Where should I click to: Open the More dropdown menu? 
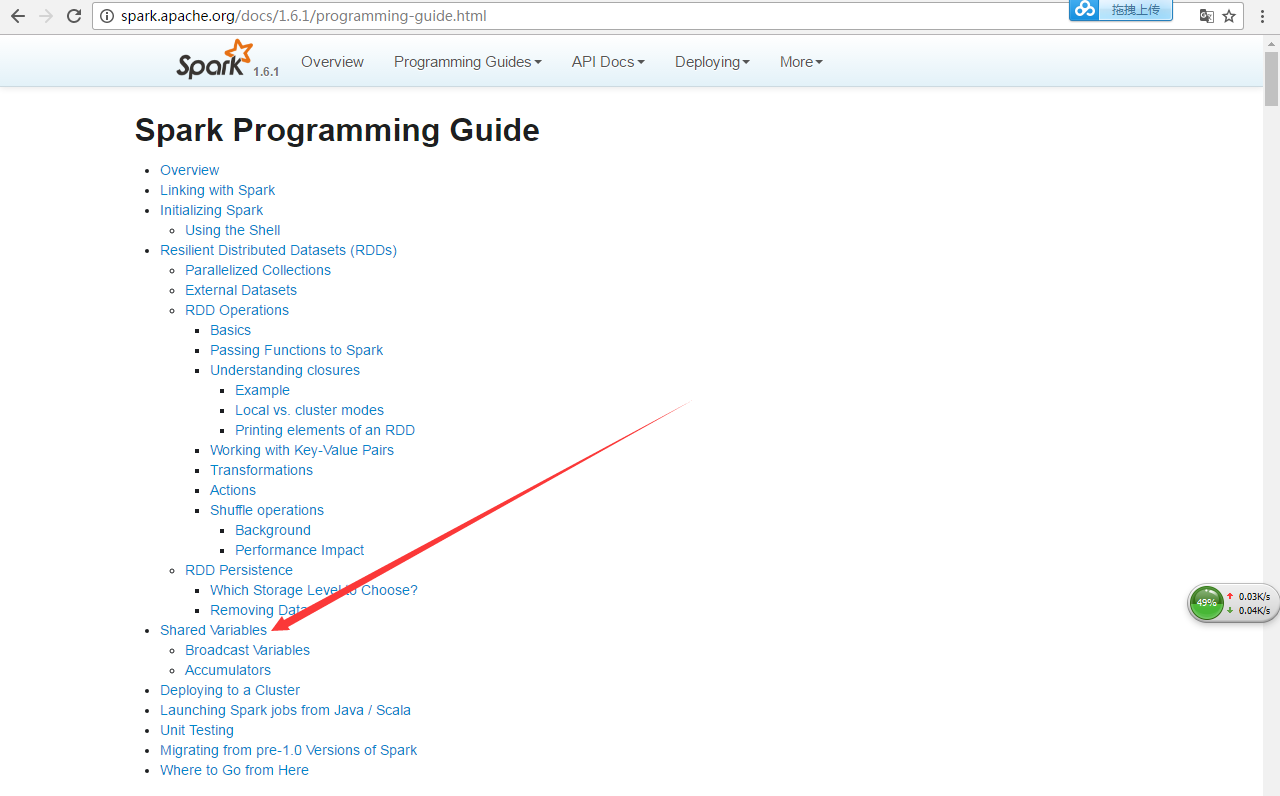[801, 62]
